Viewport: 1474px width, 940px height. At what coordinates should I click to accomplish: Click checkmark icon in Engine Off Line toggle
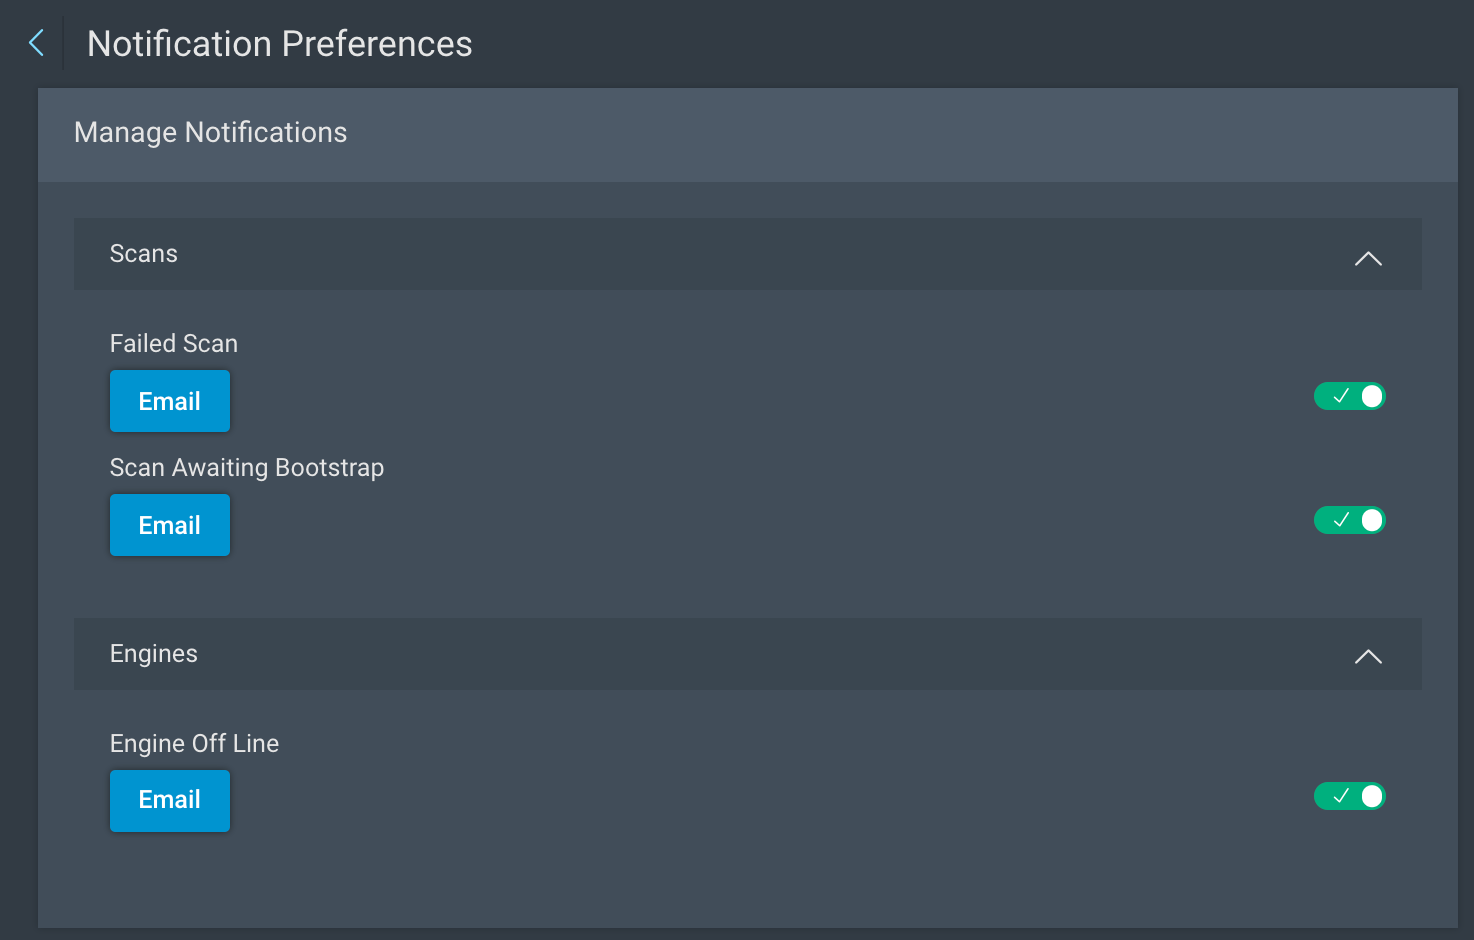[1341, 796]
